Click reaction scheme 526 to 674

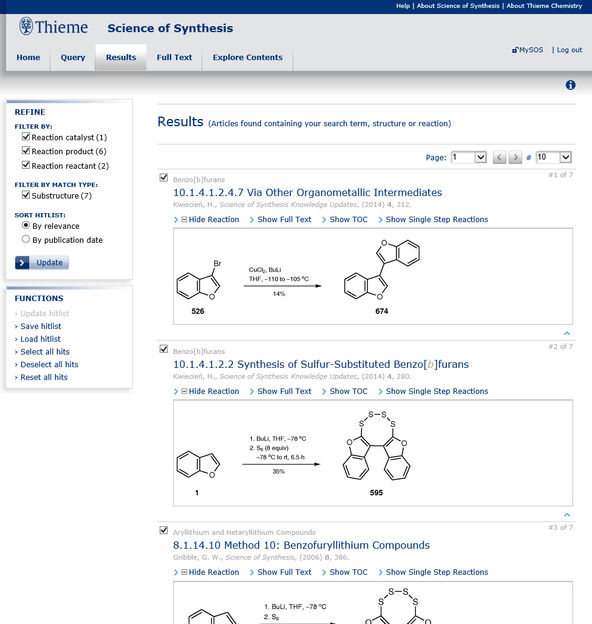click(x=373, y=276)
